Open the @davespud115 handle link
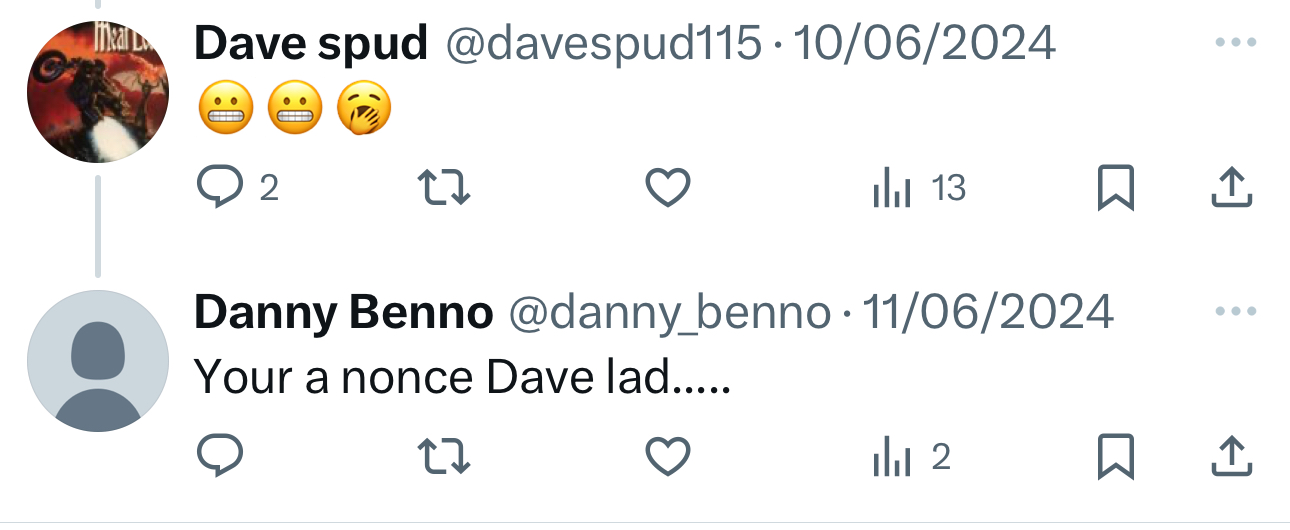Screen dimensions: 1290x530 click(602, 43)
